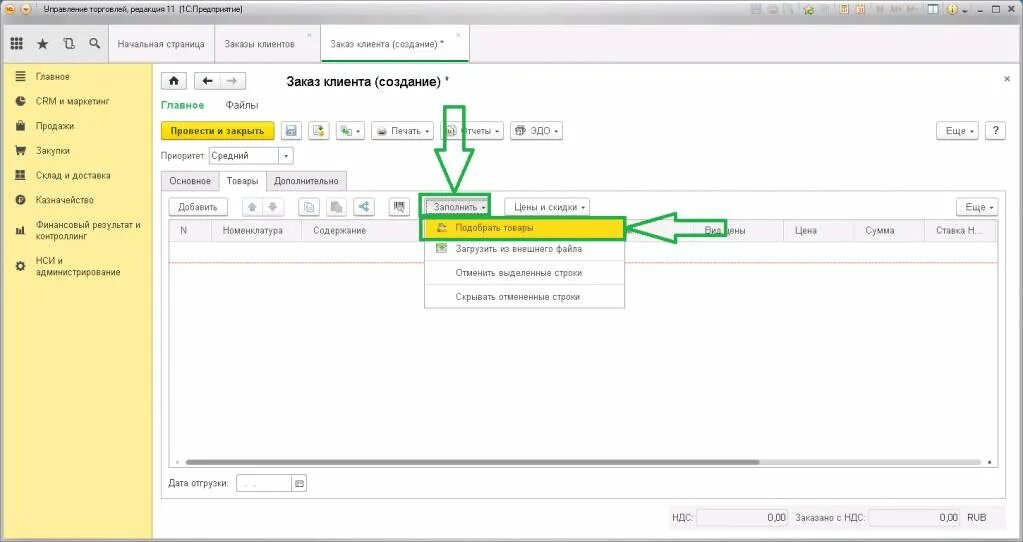Open the Заполнить dropdown button
The image size is (1023, 542).
(455, 207)
